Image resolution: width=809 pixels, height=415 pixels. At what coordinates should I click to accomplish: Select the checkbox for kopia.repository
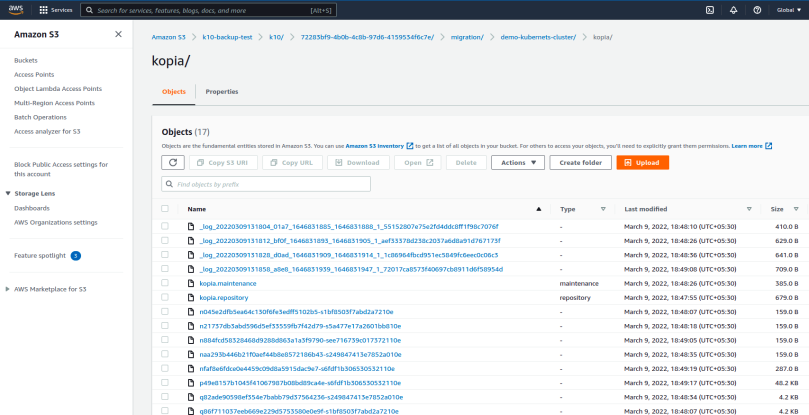[x=165, y=297]
